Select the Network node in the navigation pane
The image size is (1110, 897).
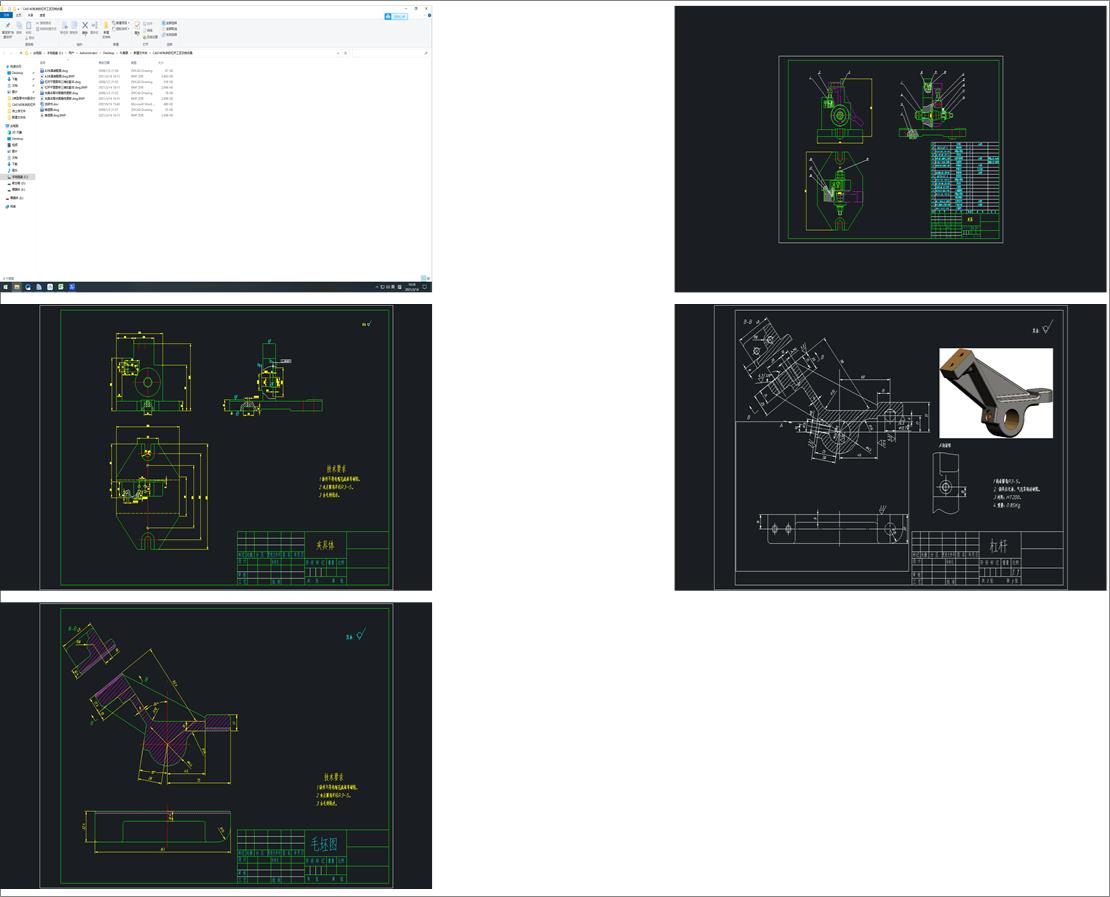coord(12,206)
